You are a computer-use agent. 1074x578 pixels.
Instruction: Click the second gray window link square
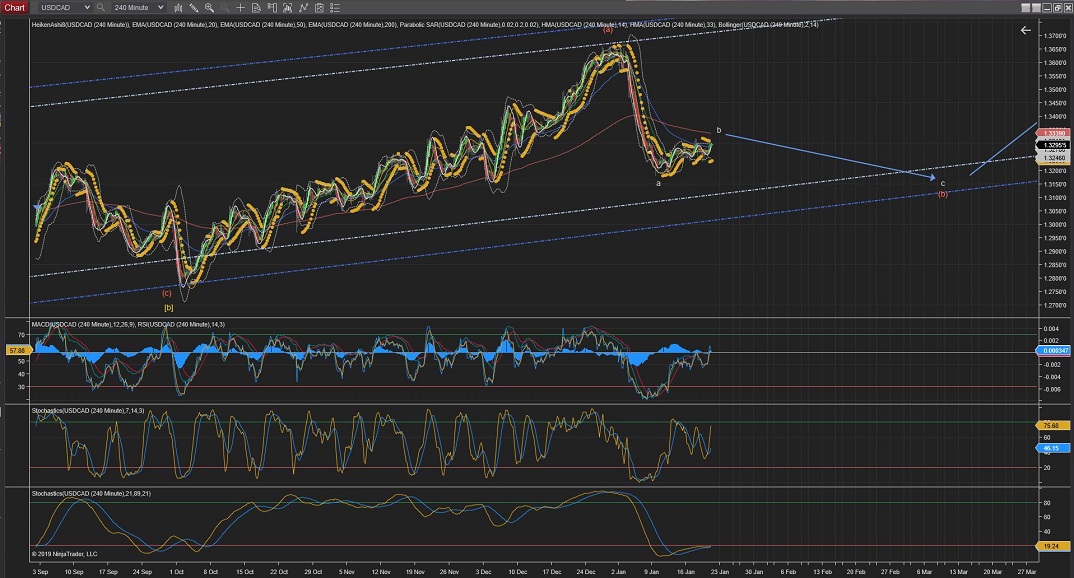[1036, 8]
